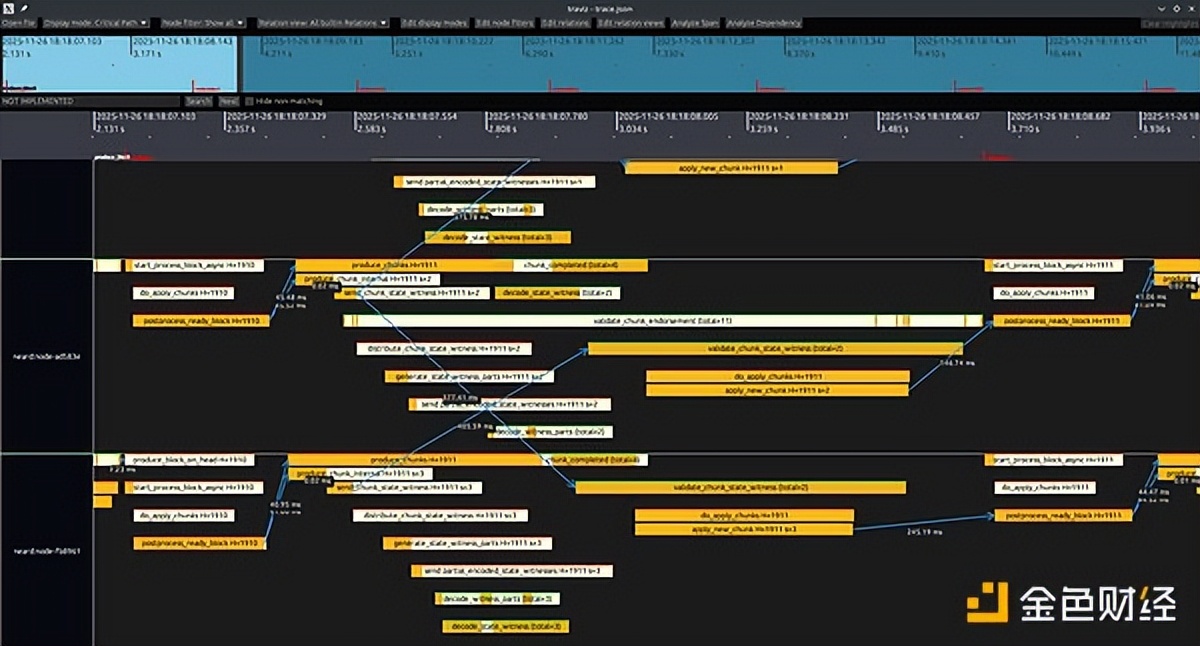Viewport: 1200px width, 646px height.
Task: Click the Edit relations button
Action: click(x=566, y=22)
